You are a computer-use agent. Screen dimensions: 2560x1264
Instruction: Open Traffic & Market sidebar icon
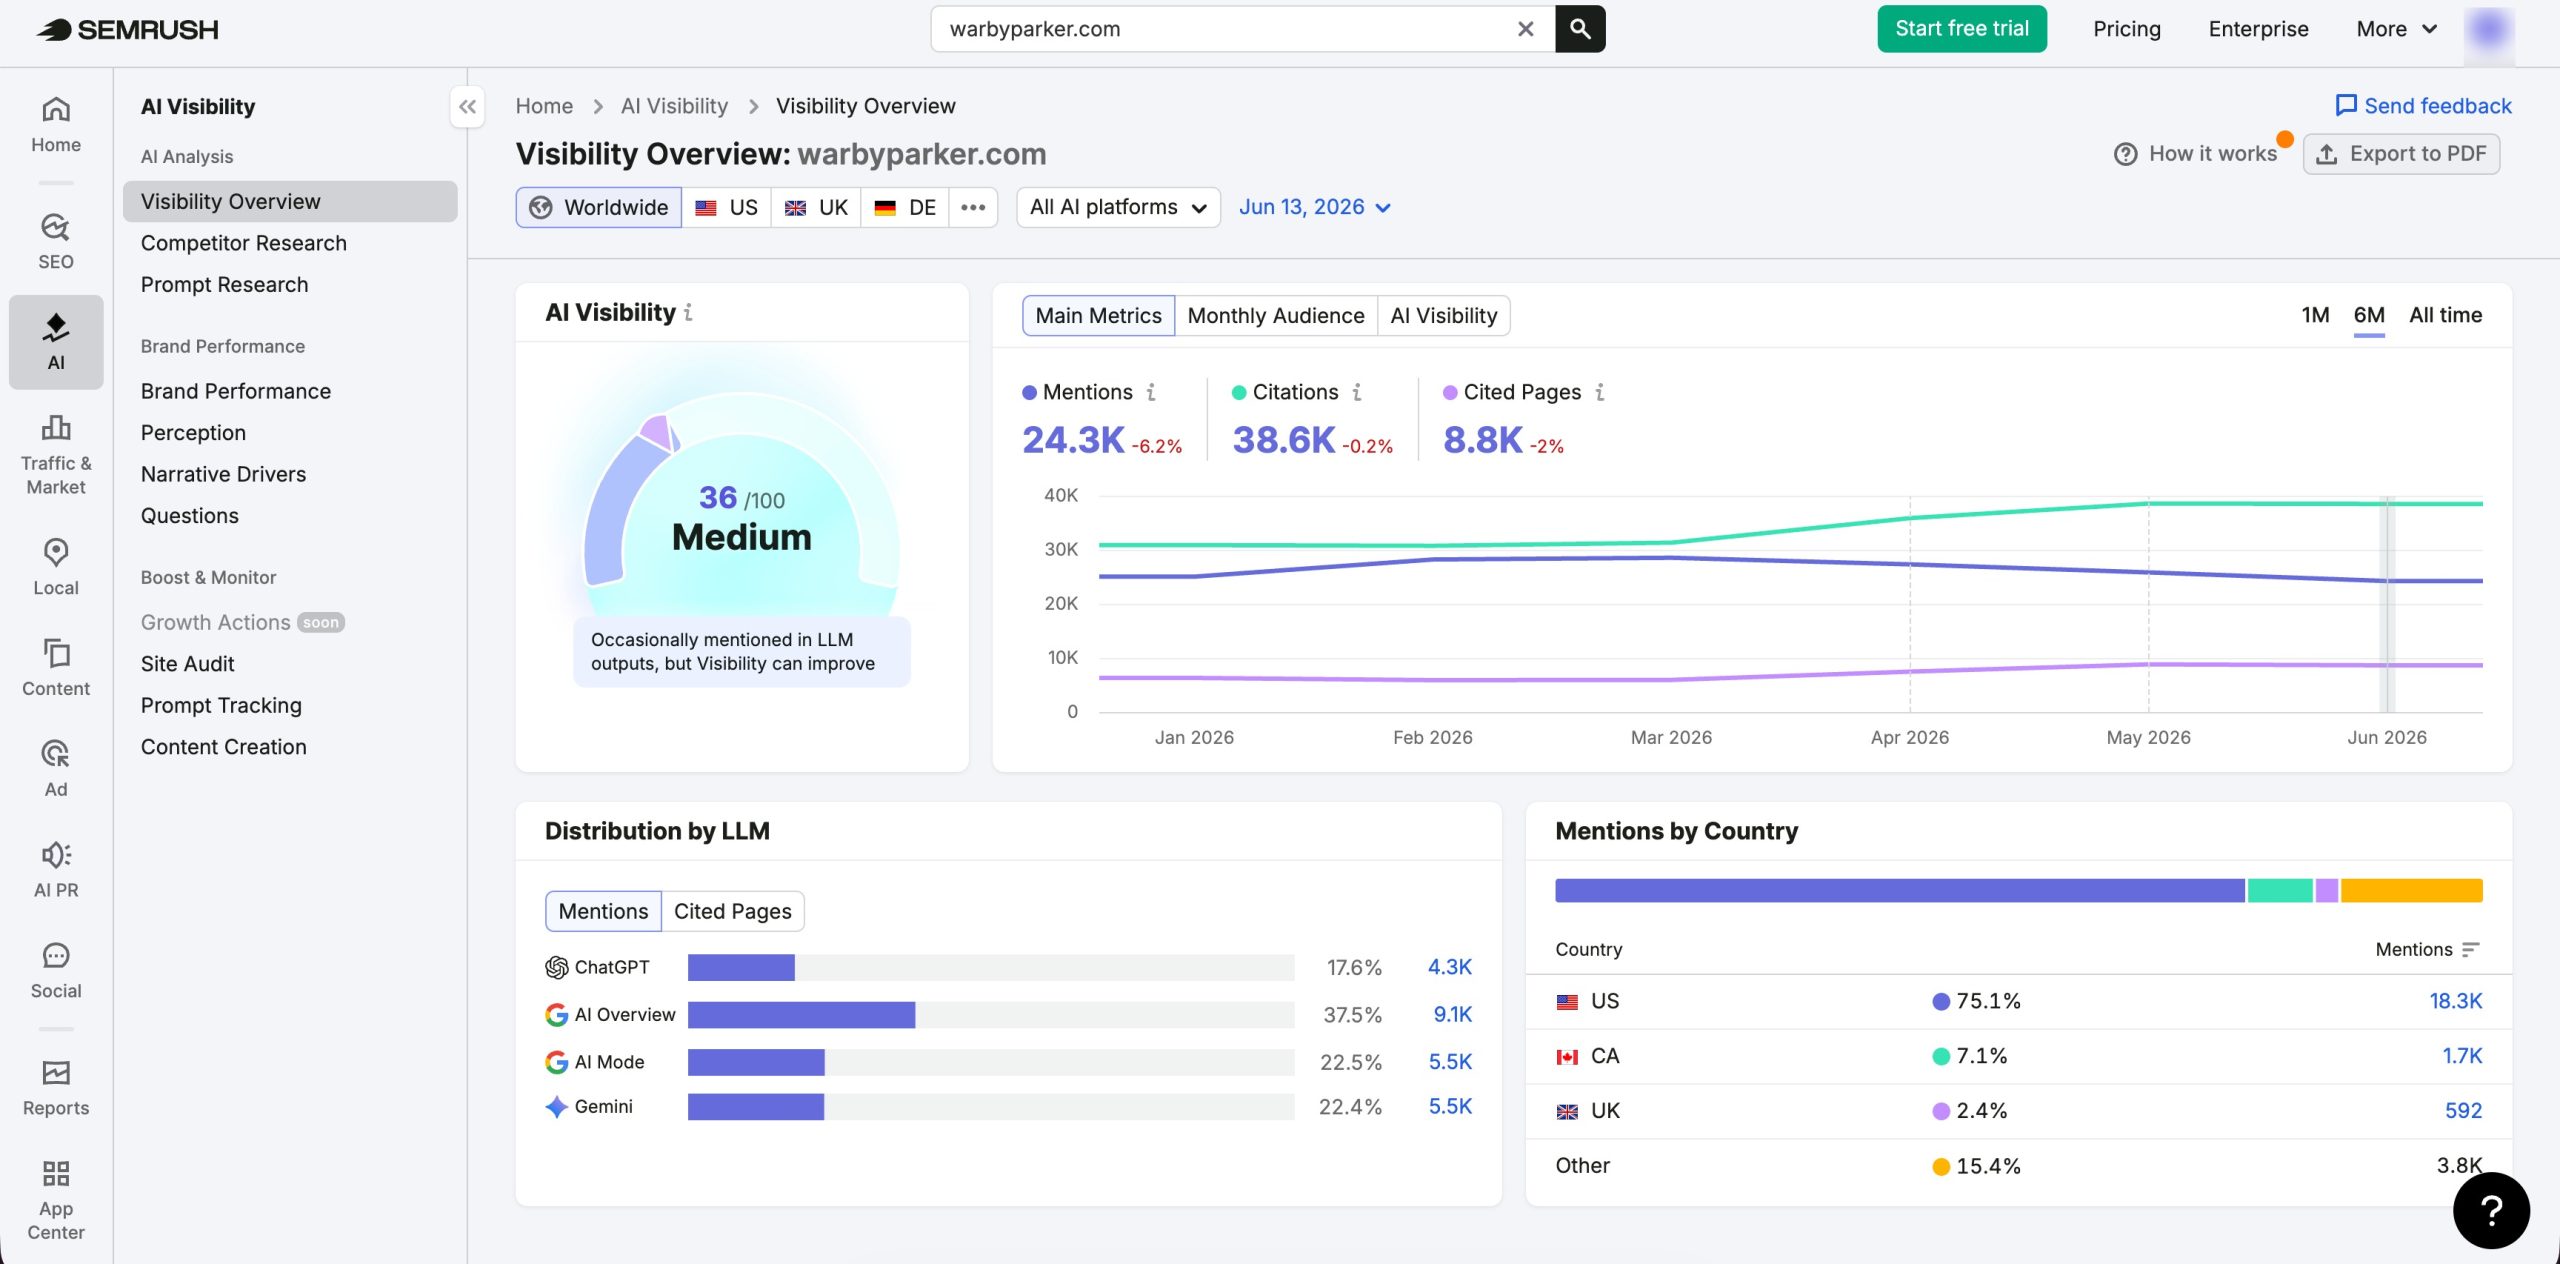click(56, 455)
